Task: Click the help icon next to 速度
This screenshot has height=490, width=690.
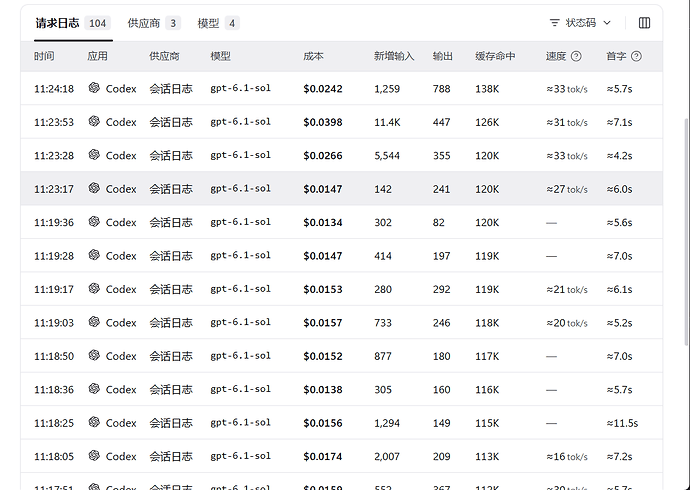Action: pyautogui.click(x=576, y=56)
